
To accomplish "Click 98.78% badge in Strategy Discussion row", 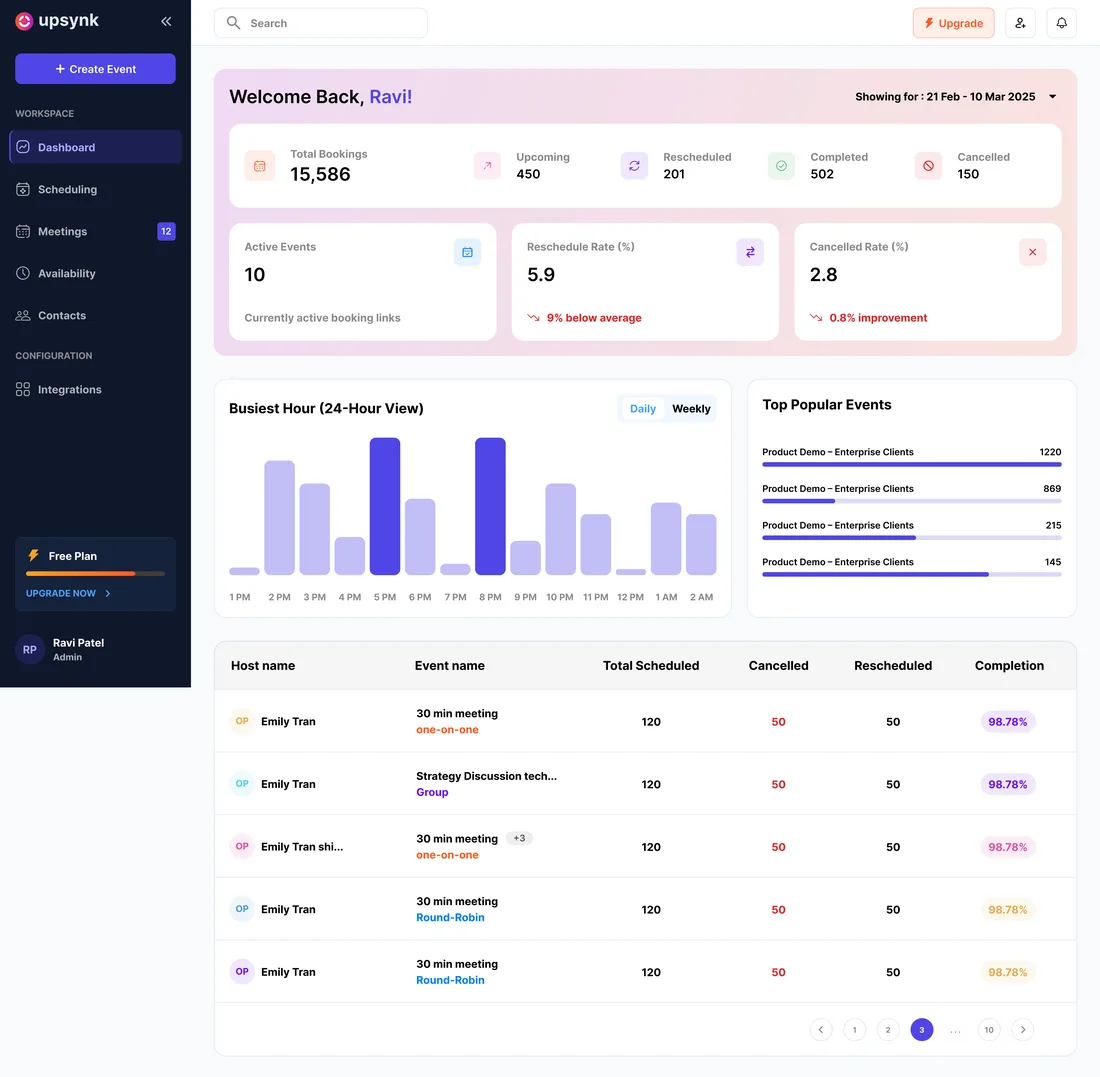I will [1007, 784].
